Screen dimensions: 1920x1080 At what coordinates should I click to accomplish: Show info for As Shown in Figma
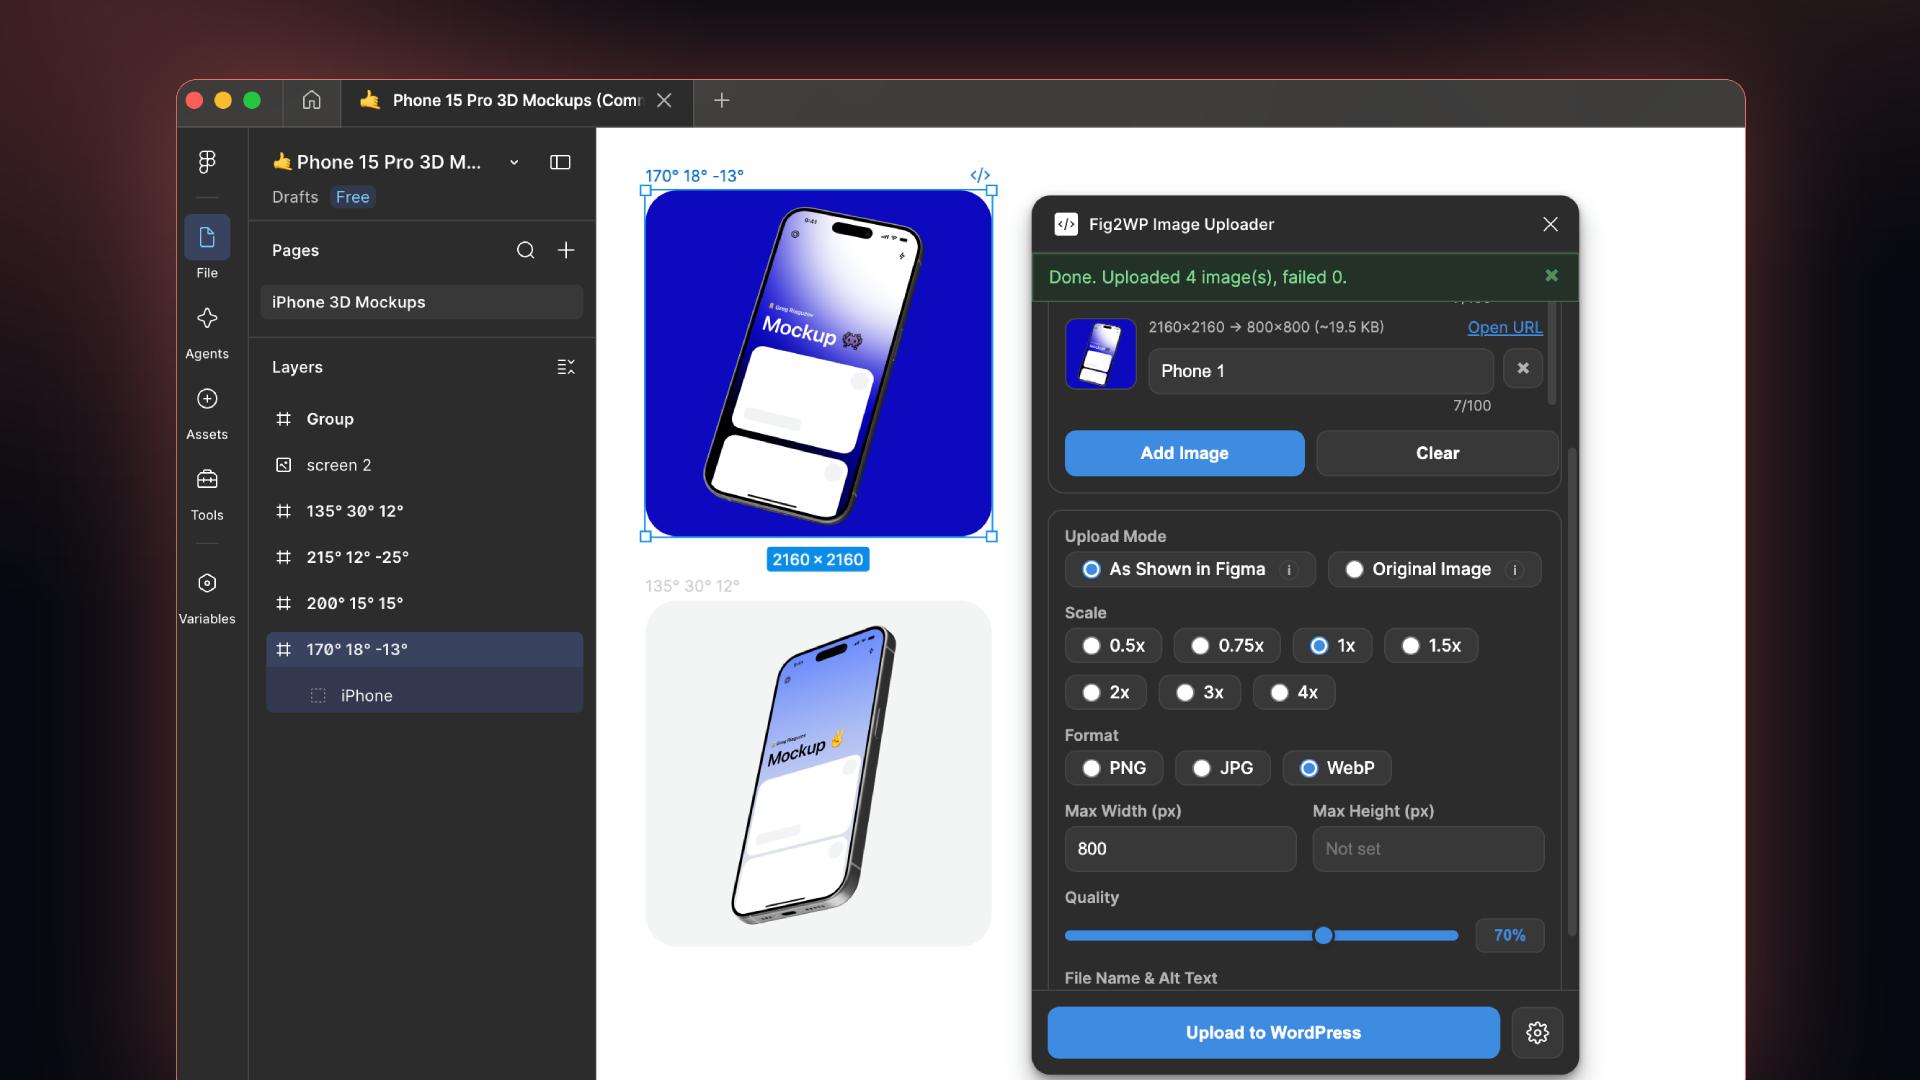(1289, 570)
